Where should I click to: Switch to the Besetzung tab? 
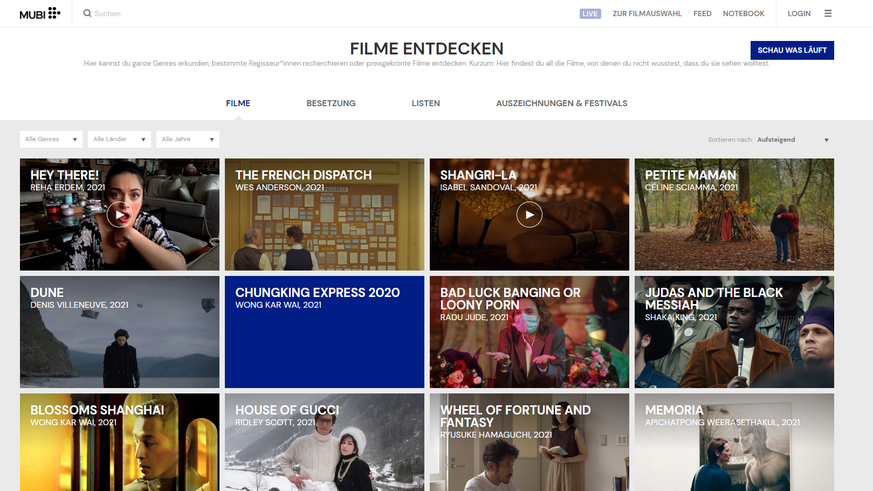pyautogui.click(x=330, y=103)
